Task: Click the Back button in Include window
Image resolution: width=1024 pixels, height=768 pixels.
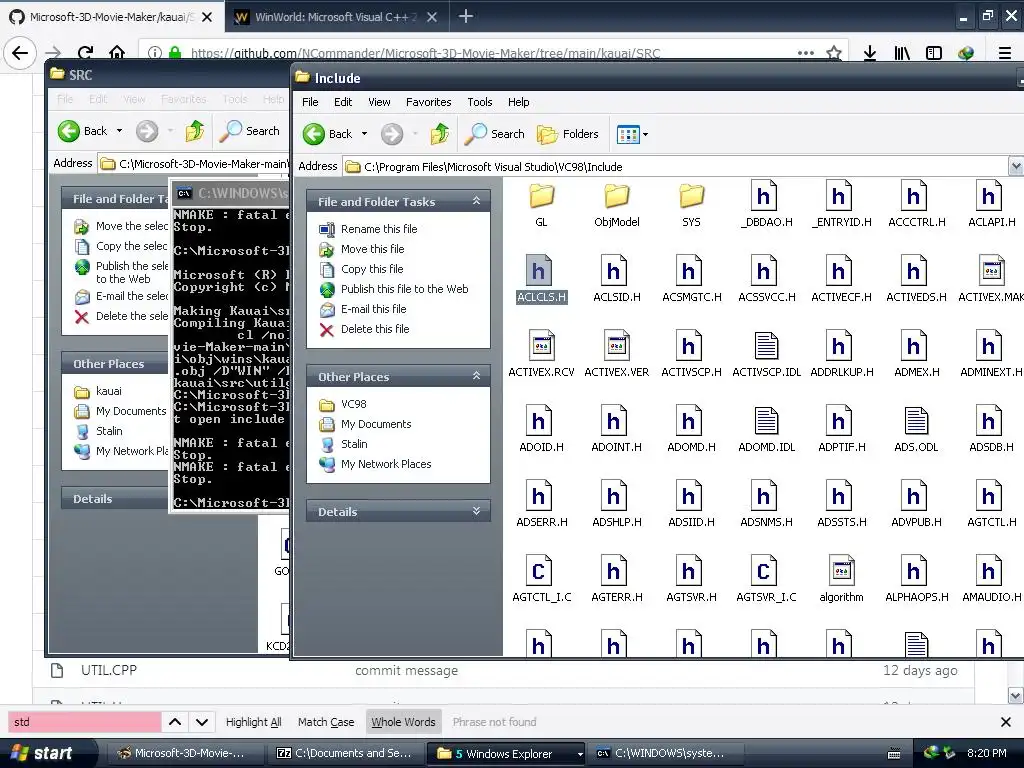Action: [328, 134]
